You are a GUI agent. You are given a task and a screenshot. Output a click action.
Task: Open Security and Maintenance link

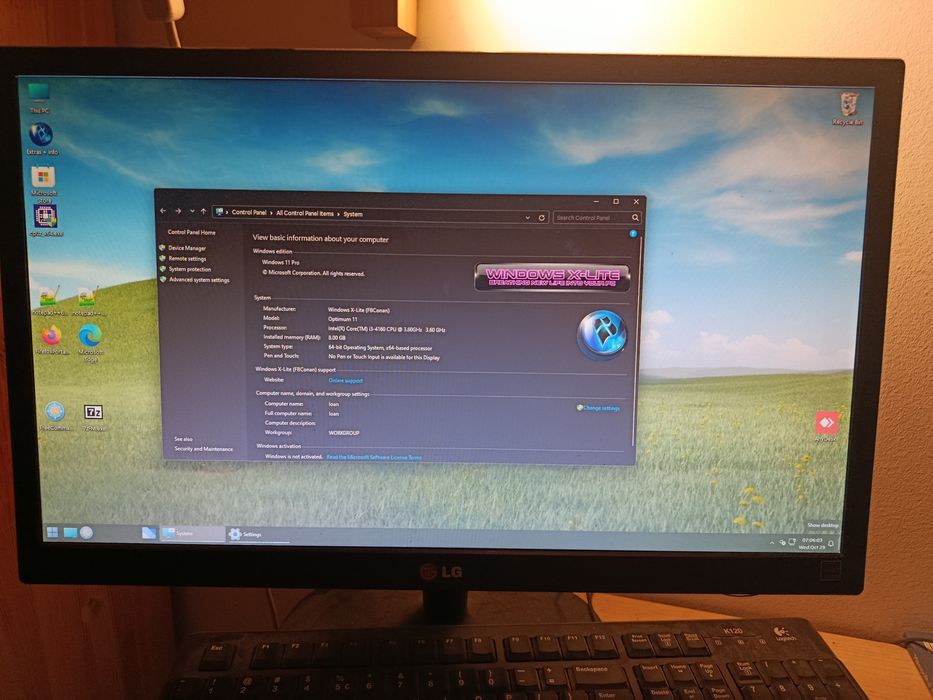[x=203, y=449]
